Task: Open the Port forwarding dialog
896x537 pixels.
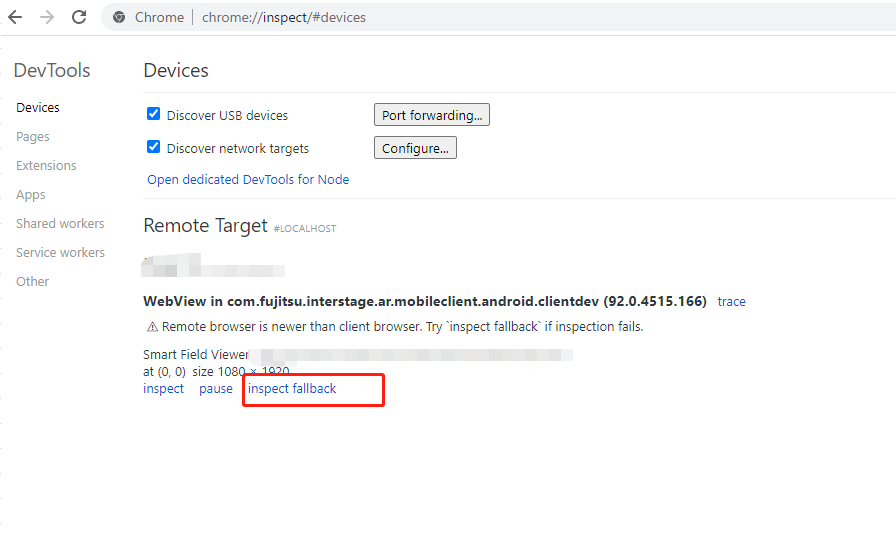Action: pyautogui.click(x=432, y=115)
